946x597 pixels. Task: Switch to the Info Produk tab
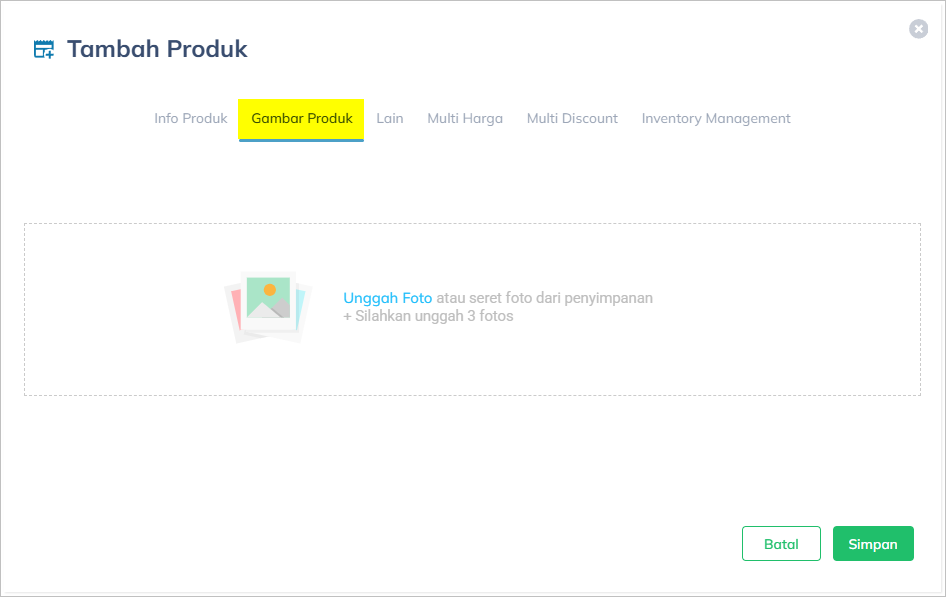click(x=191, y=118)
